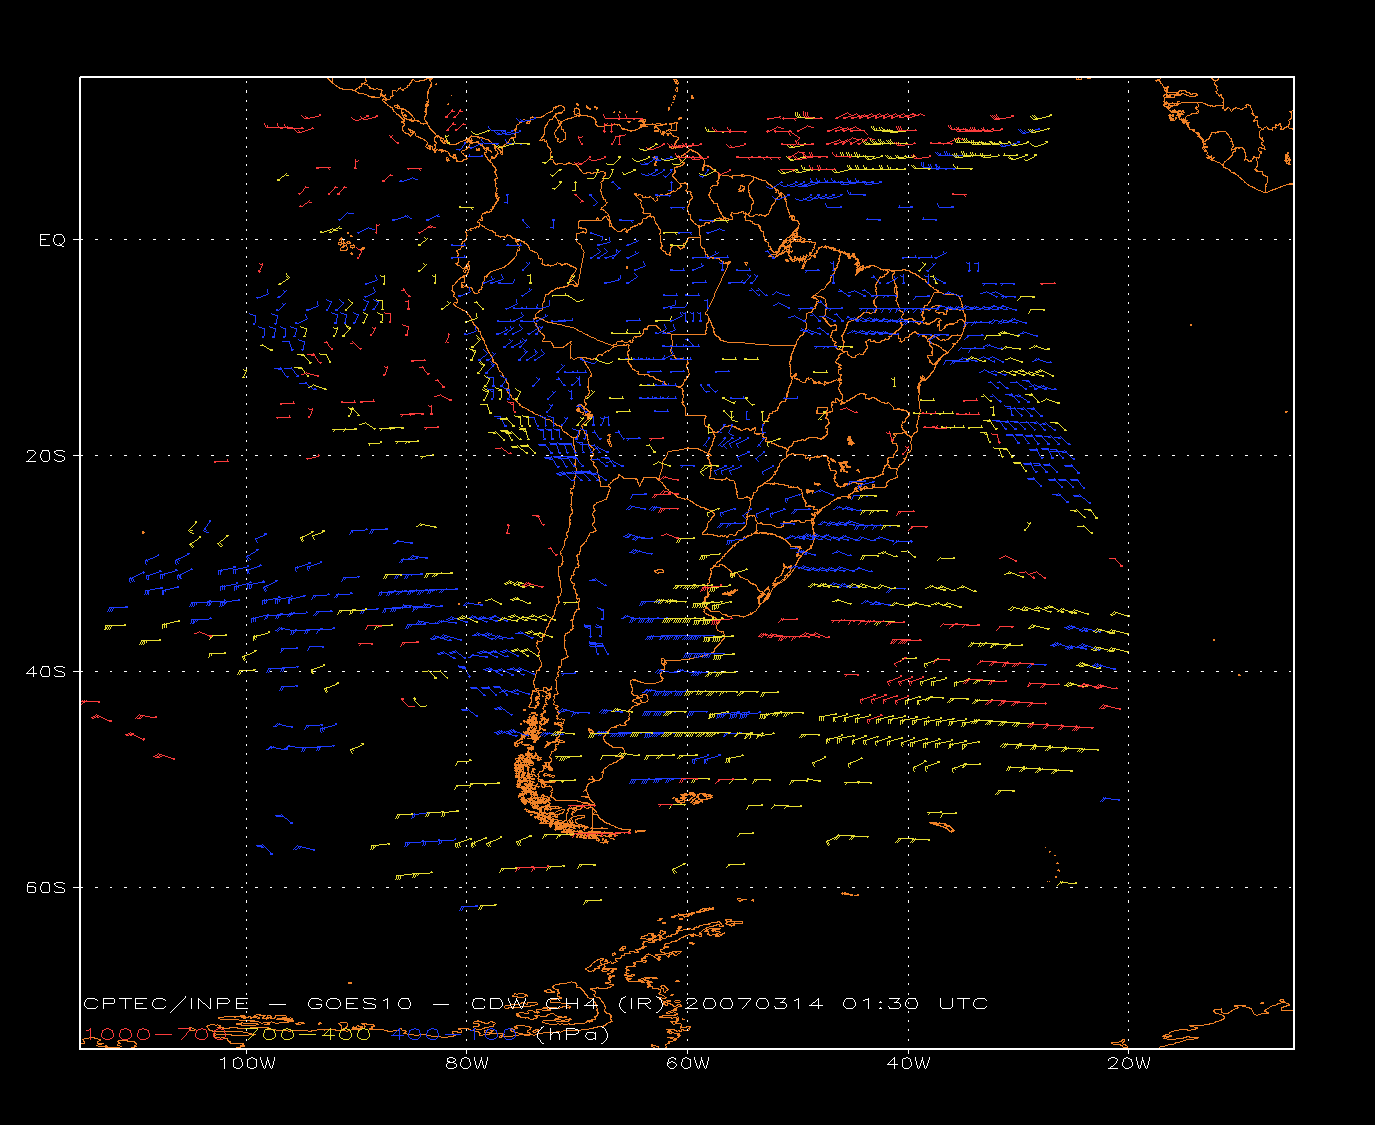Click the 20W longitude label

click(x=1129, y=1063)
